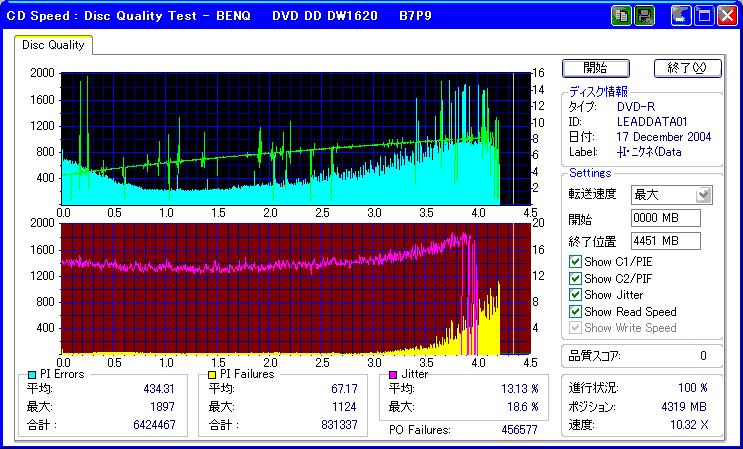The height and width of the screenshot is (449, 743).
Task: Click the PI Failures maximum 1124
Action: pos(344,406)
